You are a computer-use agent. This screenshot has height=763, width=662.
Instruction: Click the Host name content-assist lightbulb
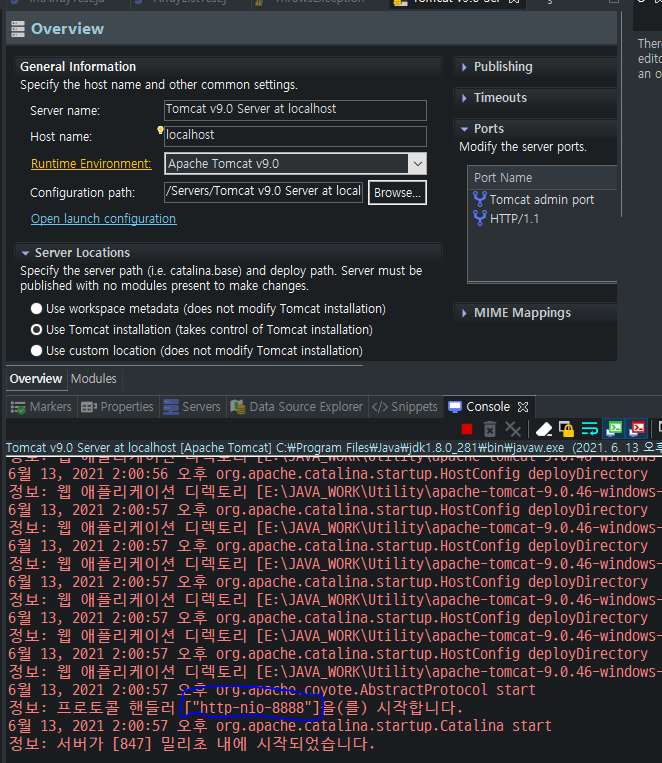tap(160, 130)
